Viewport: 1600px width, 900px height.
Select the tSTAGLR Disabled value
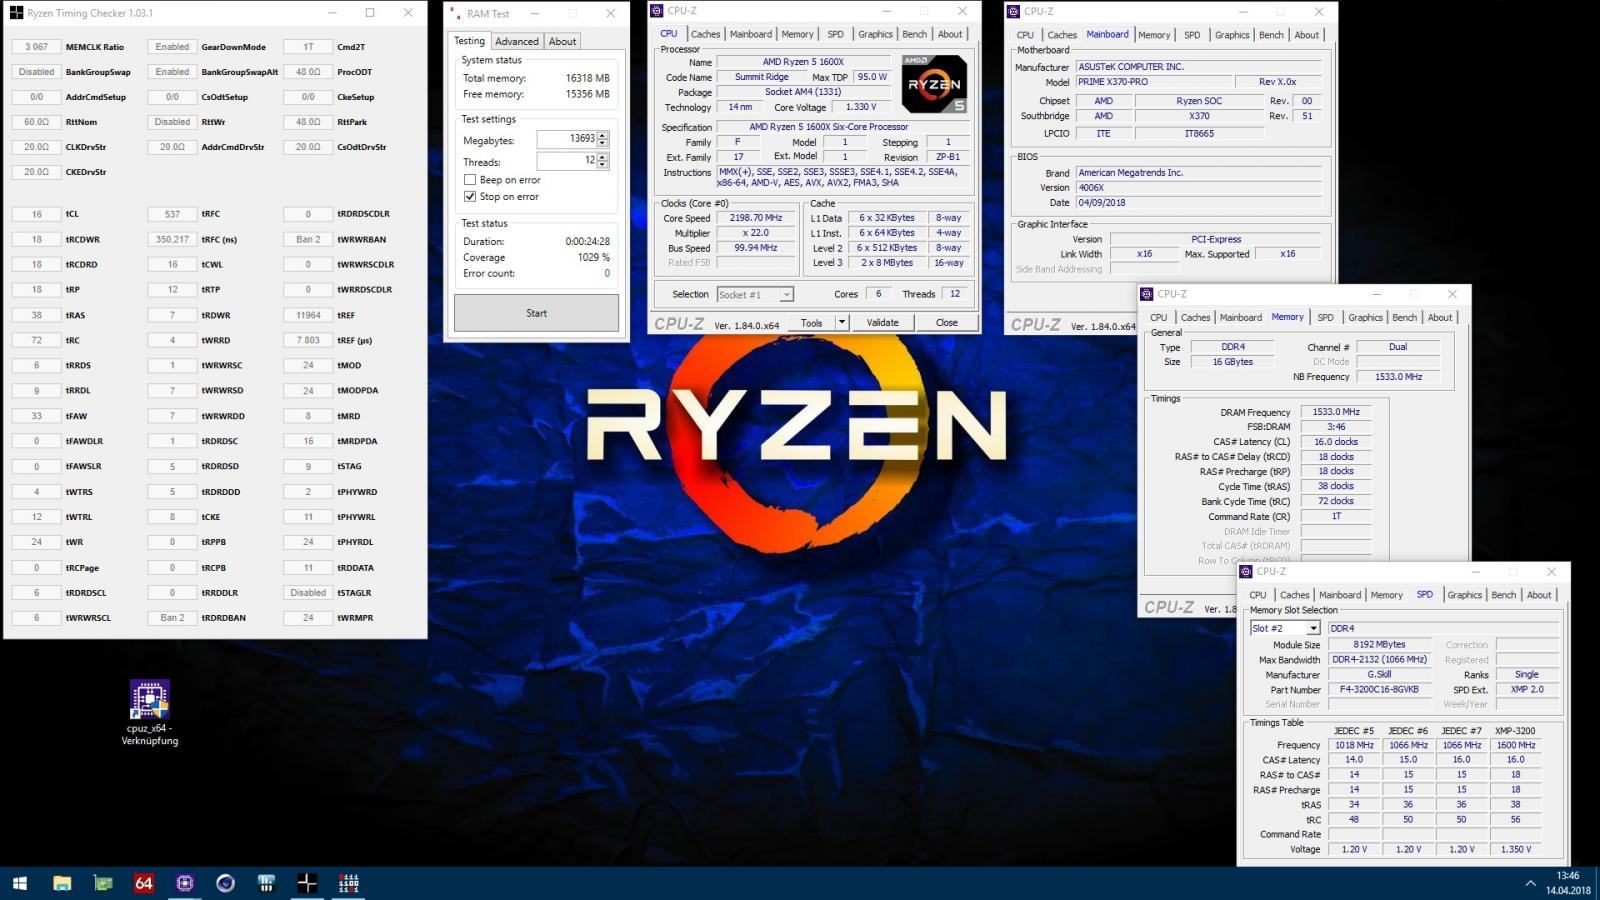(x=308, y=592)
